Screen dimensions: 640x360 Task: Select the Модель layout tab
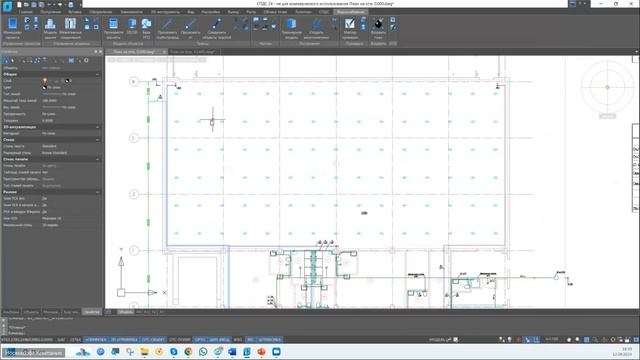click(x=126, y=312)
